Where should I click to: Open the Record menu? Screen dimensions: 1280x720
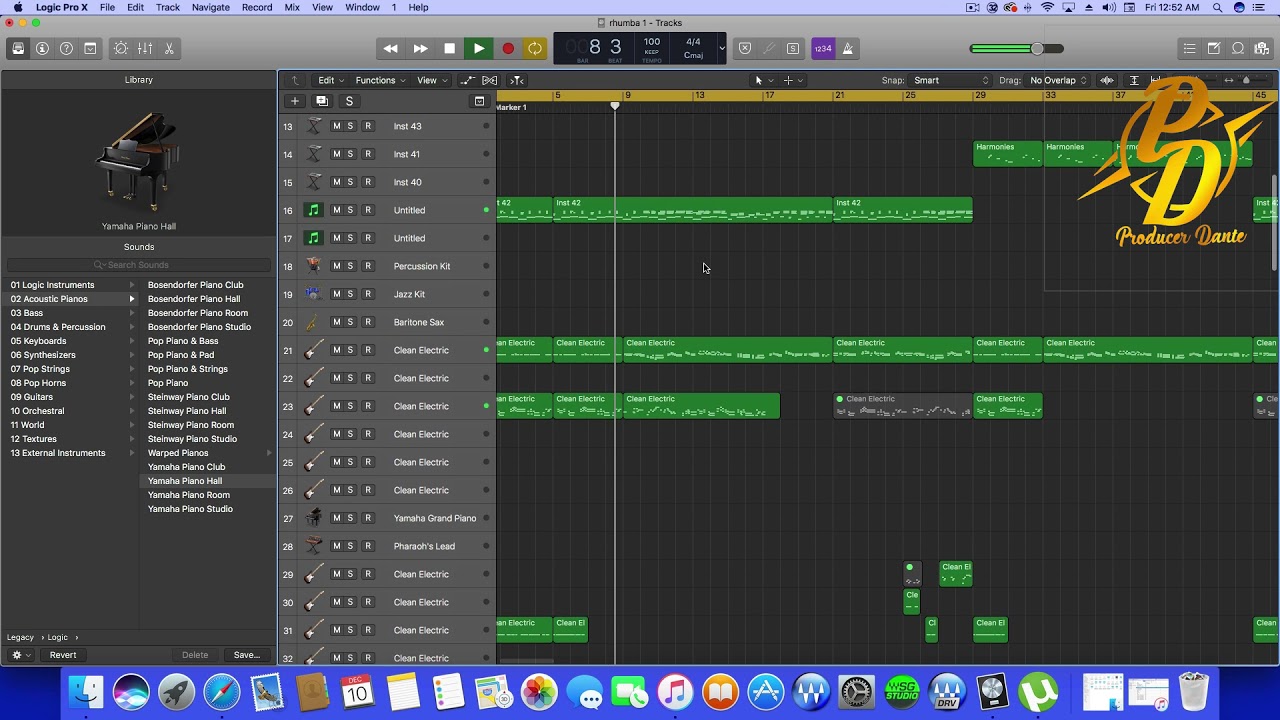(257, 7)
